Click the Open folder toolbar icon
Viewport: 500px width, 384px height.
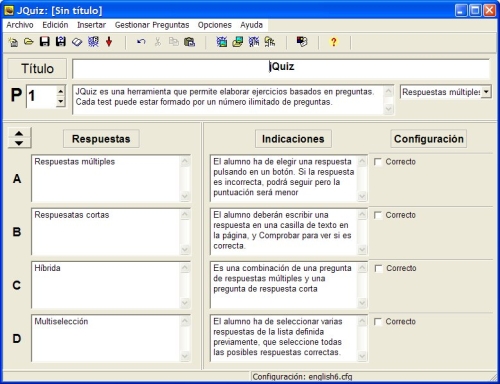point(29,42)
